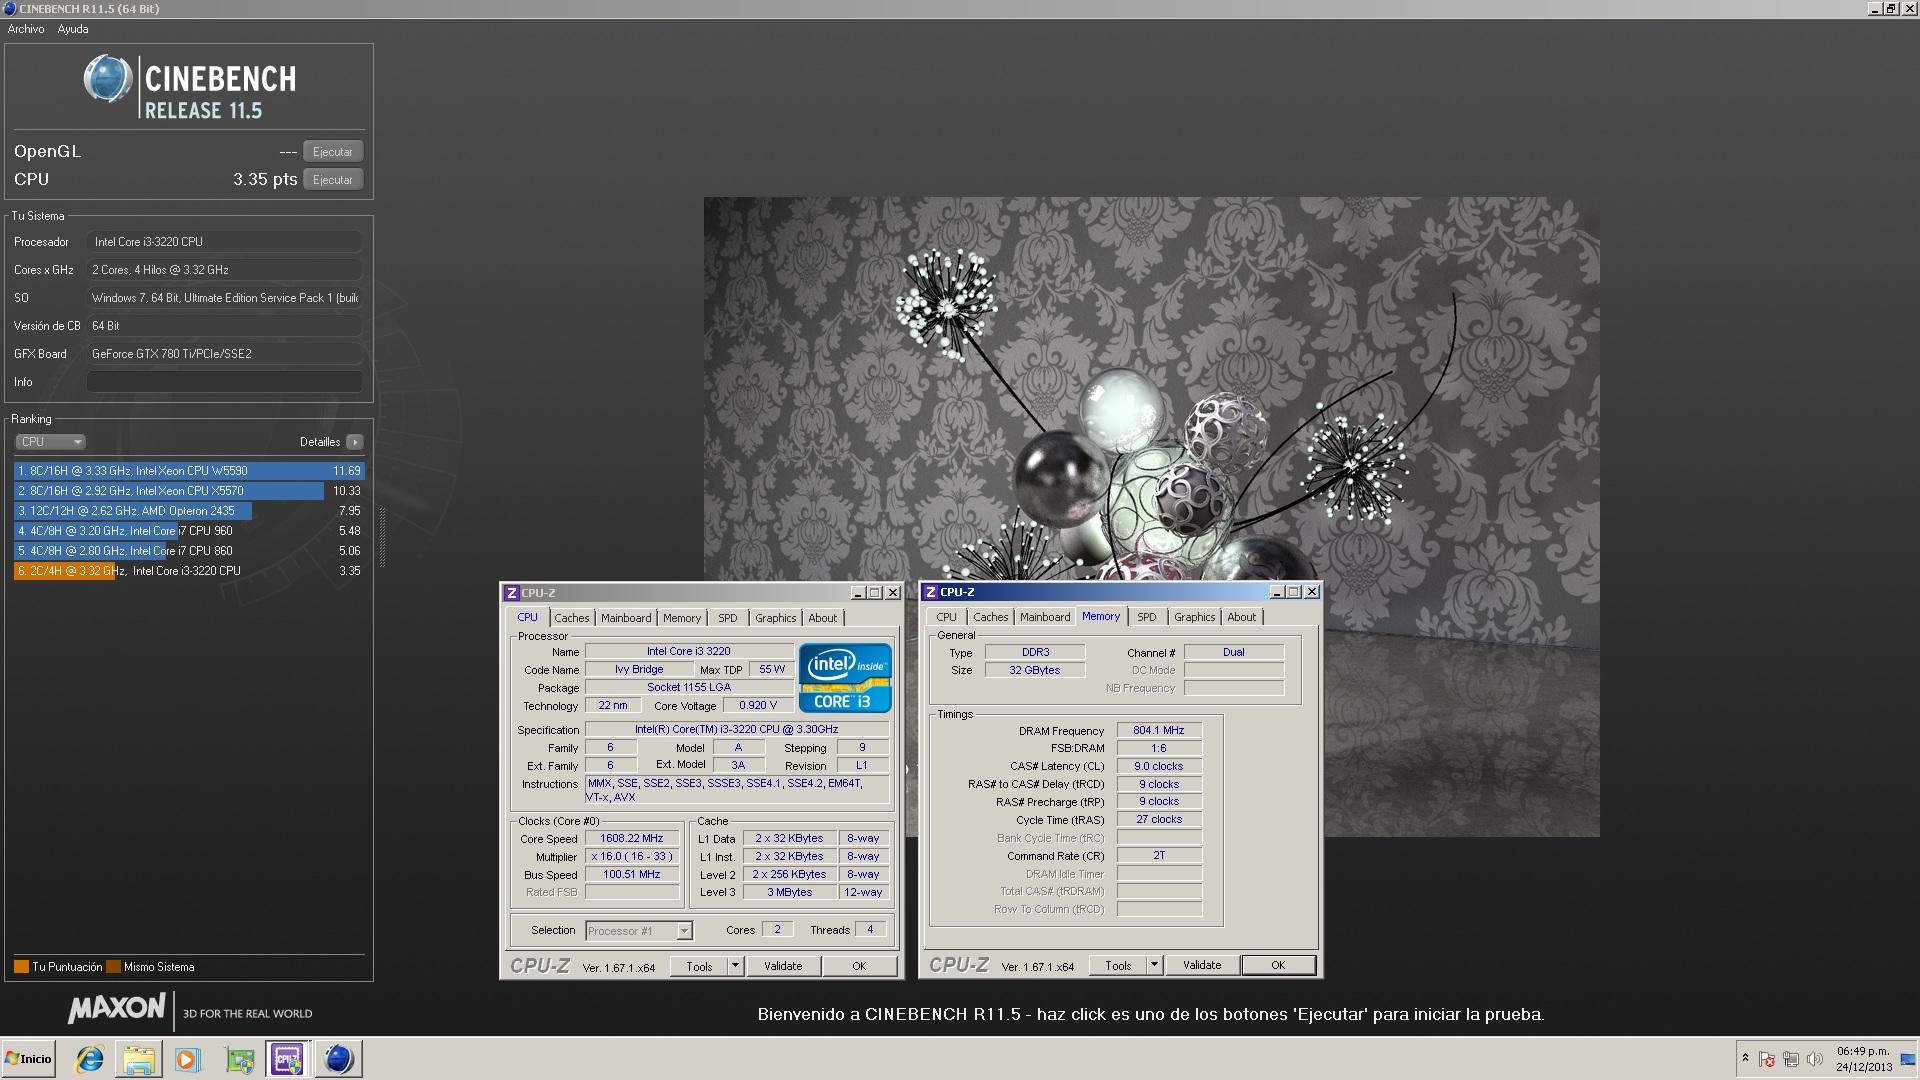Open Windows Media Player taskbar icon
This screenshot has width=1920, height=1080.
(187, 1059)
